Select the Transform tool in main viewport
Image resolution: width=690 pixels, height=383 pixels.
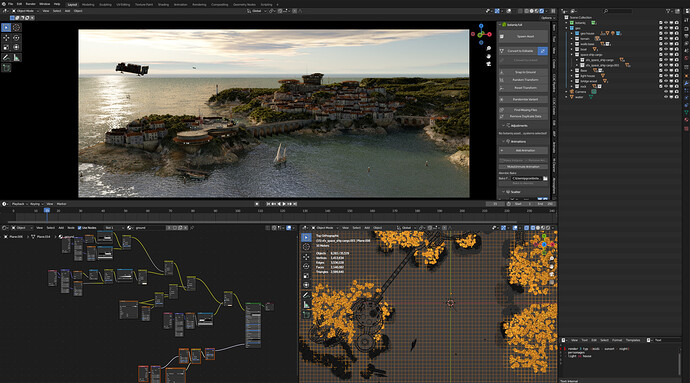click(x=17, y=47)
